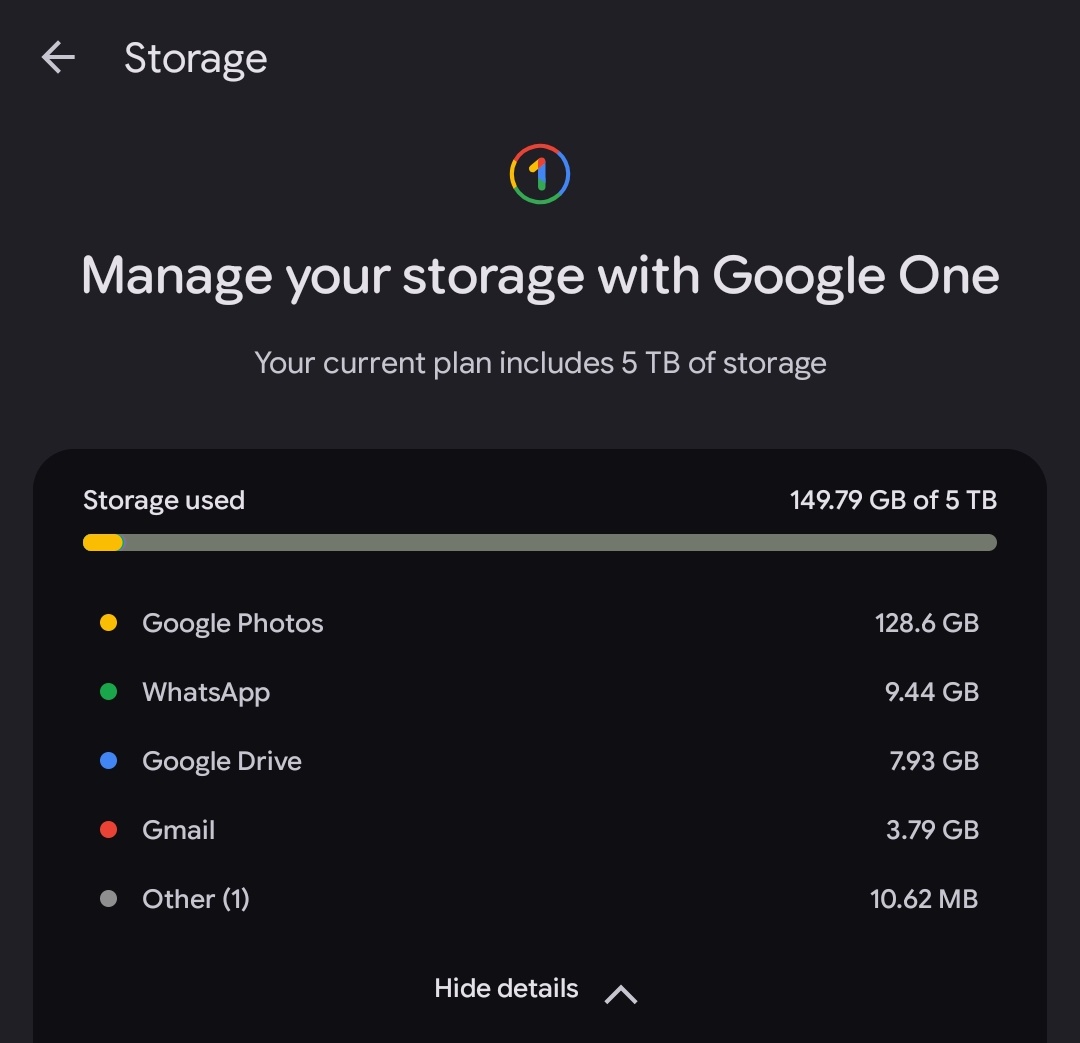This screenshot has height=1043, width=1080.
Task: Open the WhatsApp storage row
Action: click(539, 692)
